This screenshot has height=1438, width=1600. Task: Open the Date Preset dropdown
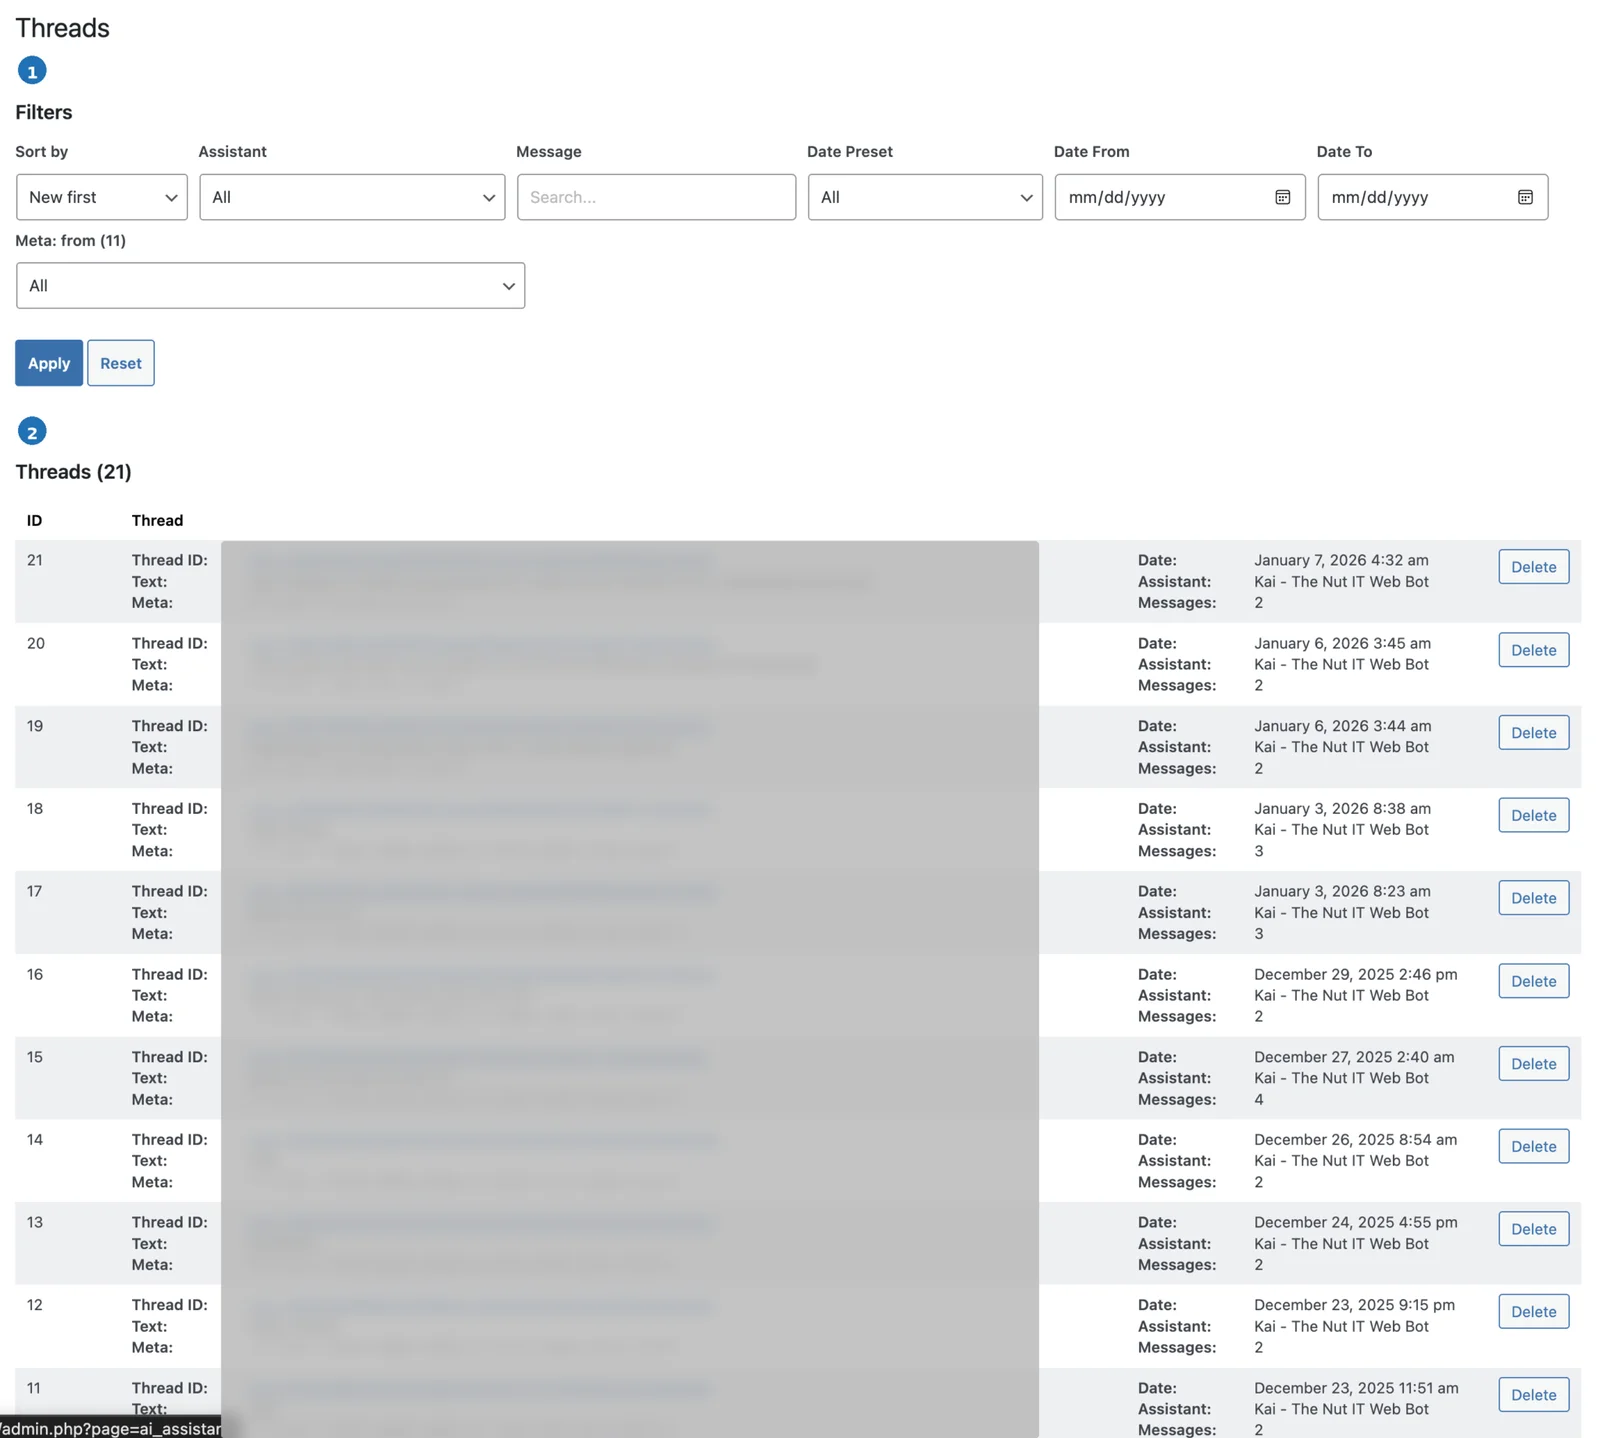[925, 197]
